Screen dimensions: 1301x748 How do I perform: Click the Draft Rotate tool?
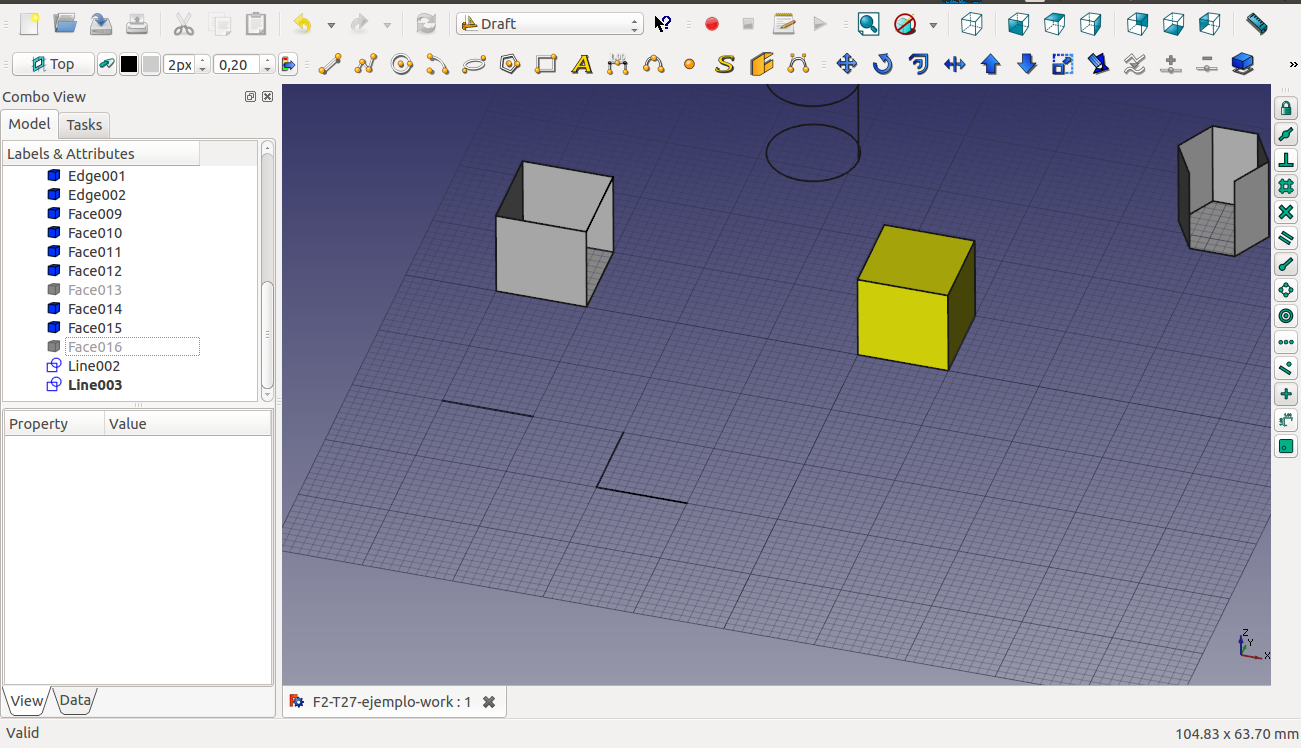pos(882,65)
